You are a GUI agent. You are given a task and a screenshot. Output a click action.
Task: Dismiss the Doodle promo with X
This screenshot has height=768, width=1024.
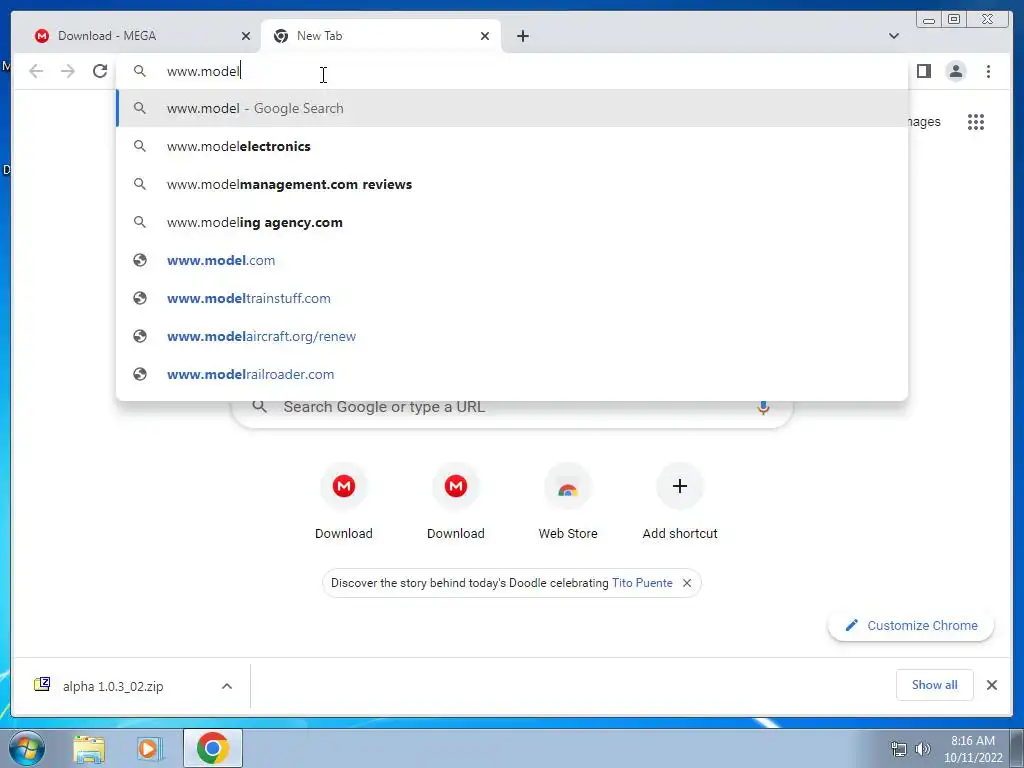point(687,583)
